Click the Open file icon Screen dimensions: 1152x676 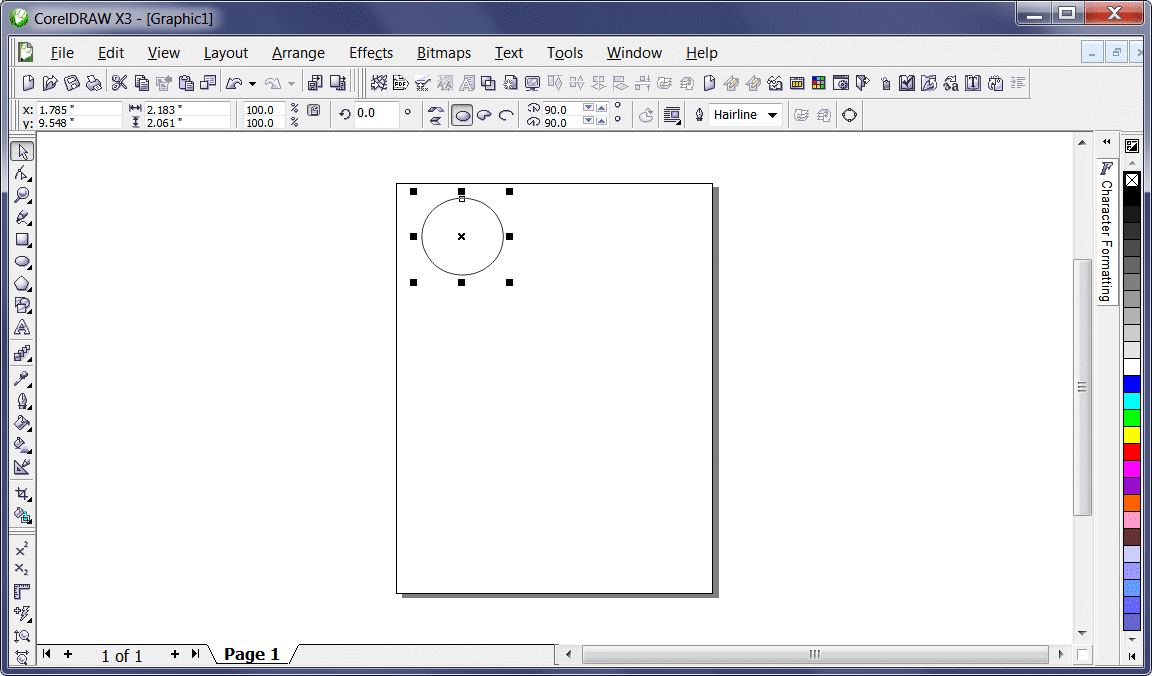(x=50, y=83)
